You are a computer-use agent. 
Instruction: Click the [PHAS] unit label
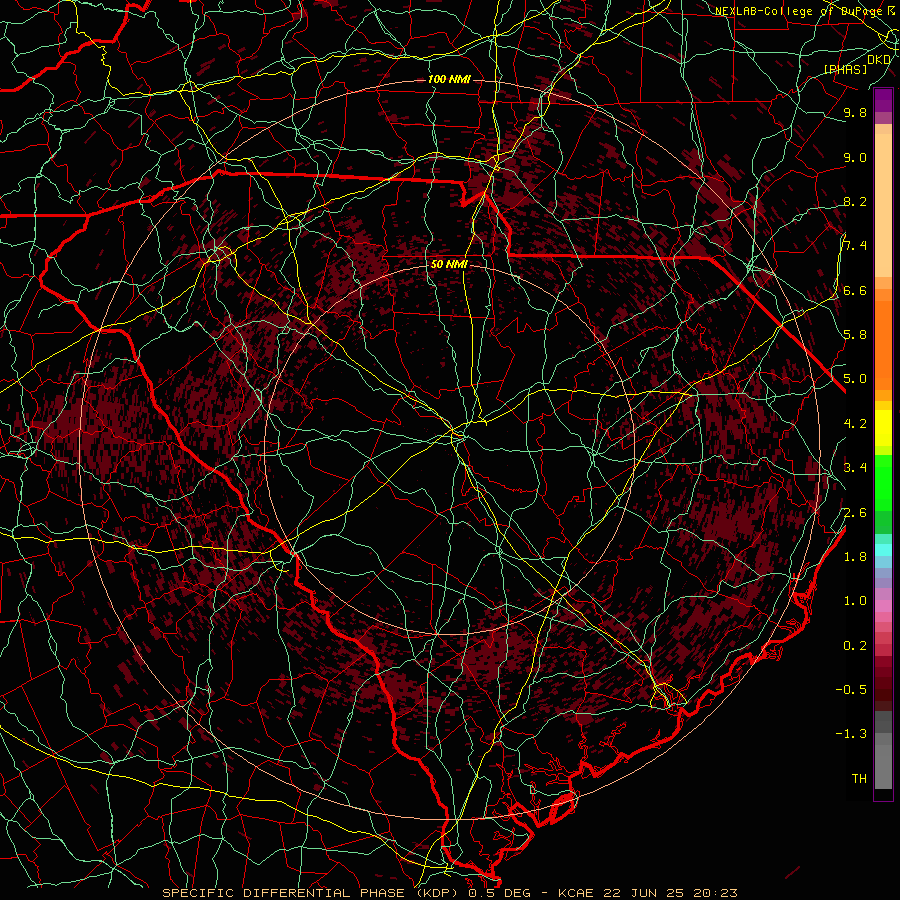pyautogui.click(x=845, y=69)
